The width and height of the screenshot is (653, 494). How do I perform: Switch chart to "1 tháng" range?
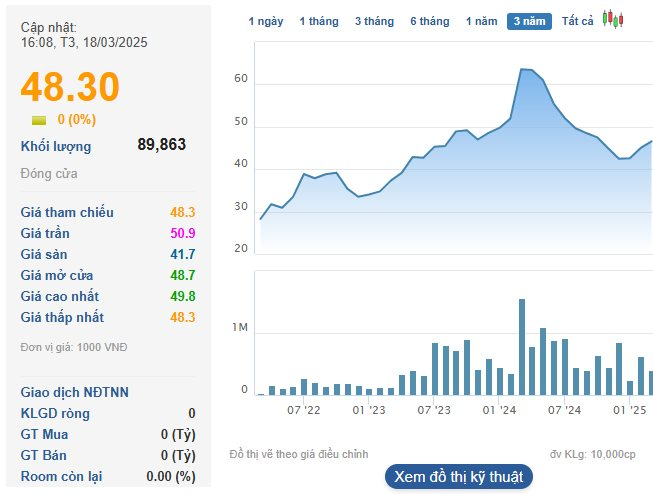pyautogui.click(x=319, y=21)
